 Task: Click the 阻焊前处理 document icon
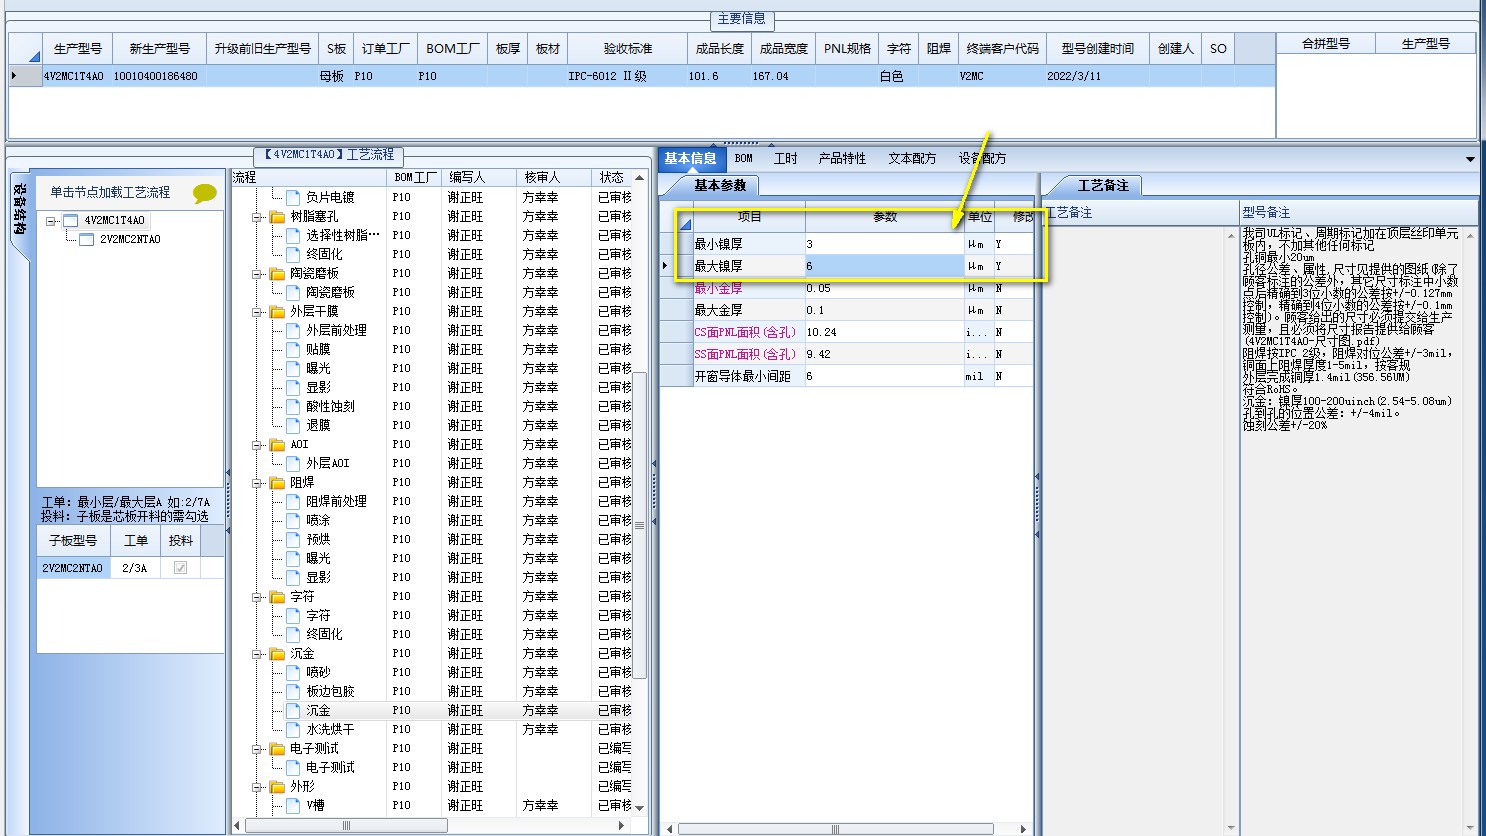click(x=293, y=501)
